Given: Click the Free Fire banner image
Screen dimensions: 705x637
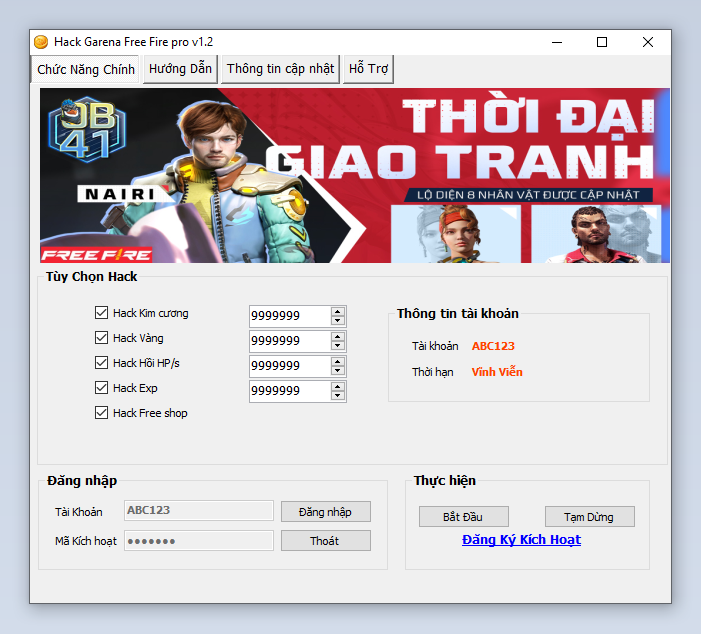Looking at the screenshot, I should tap(355, 176).
